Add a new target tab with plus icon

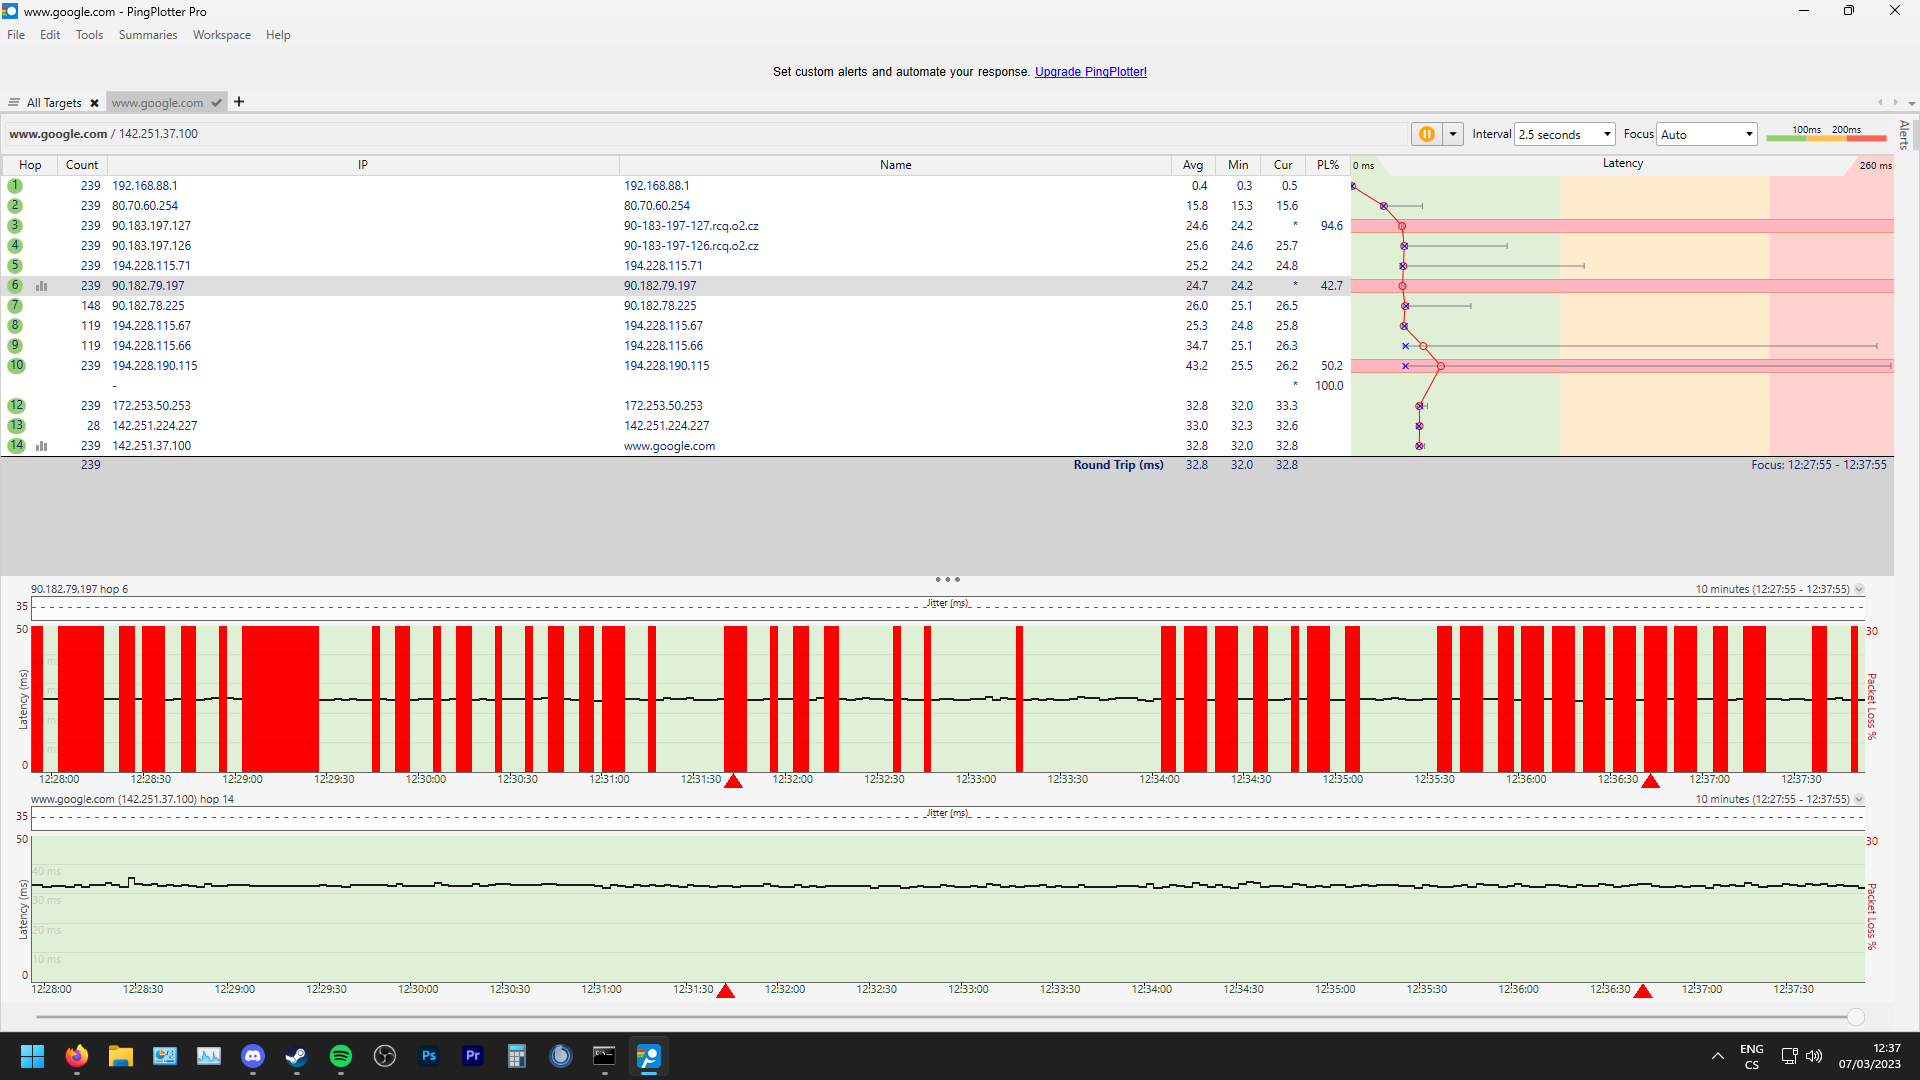point(239,102)
